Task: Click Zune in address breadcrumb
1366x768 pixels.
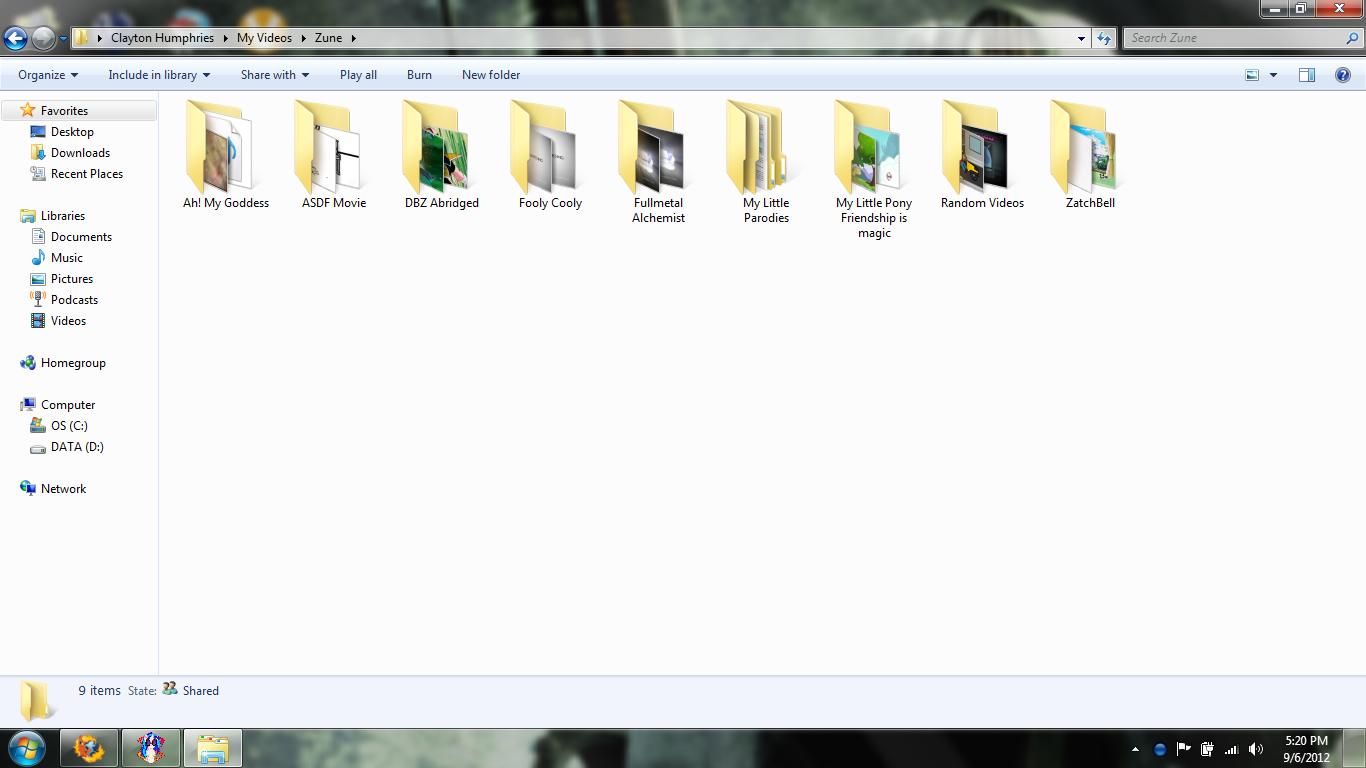Action: [x=328, y=38]
